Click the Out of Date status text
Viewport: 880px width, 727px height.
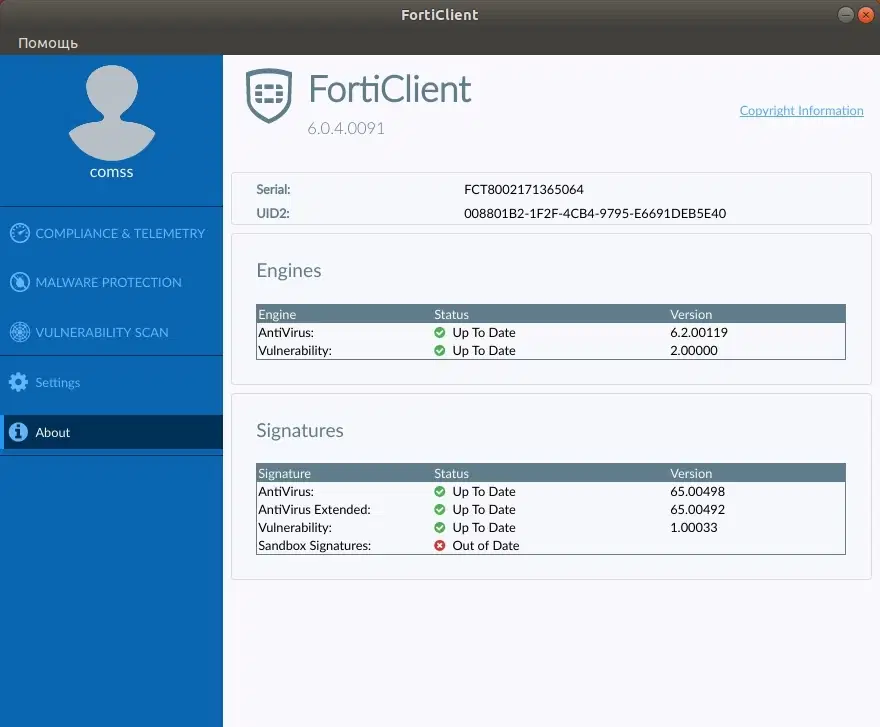(485, 545)
